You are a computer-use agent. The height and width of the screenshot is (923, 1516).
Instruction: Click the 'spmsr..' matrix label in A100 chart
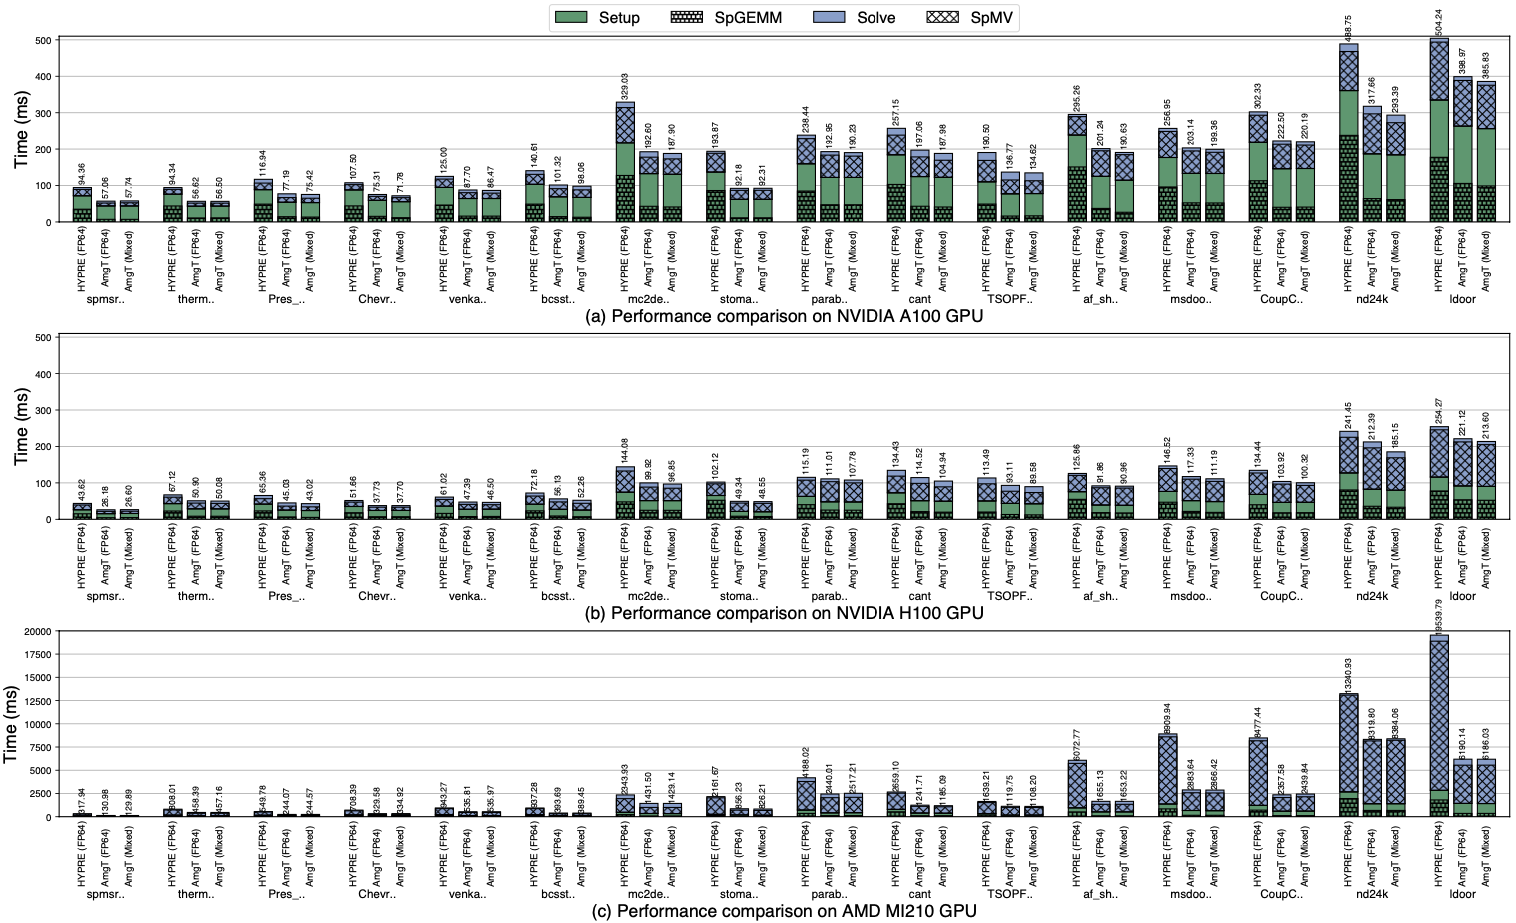[x=106, y=299]
